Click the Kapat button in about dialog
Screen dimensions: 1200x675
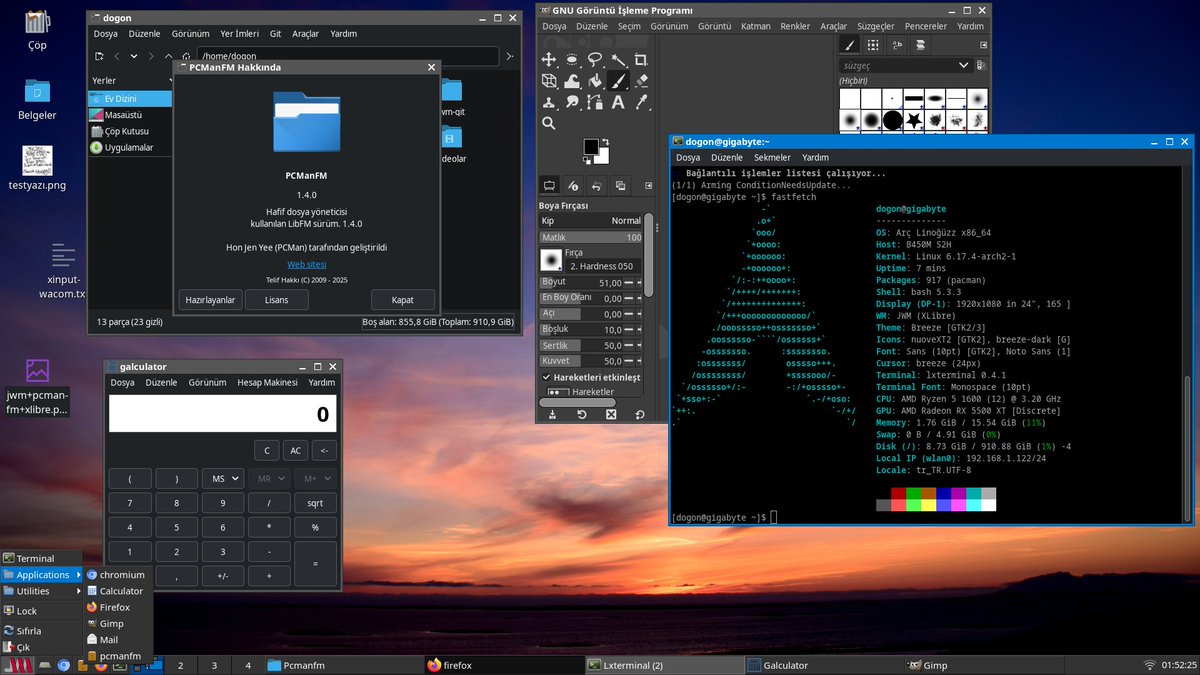(402, 300)
